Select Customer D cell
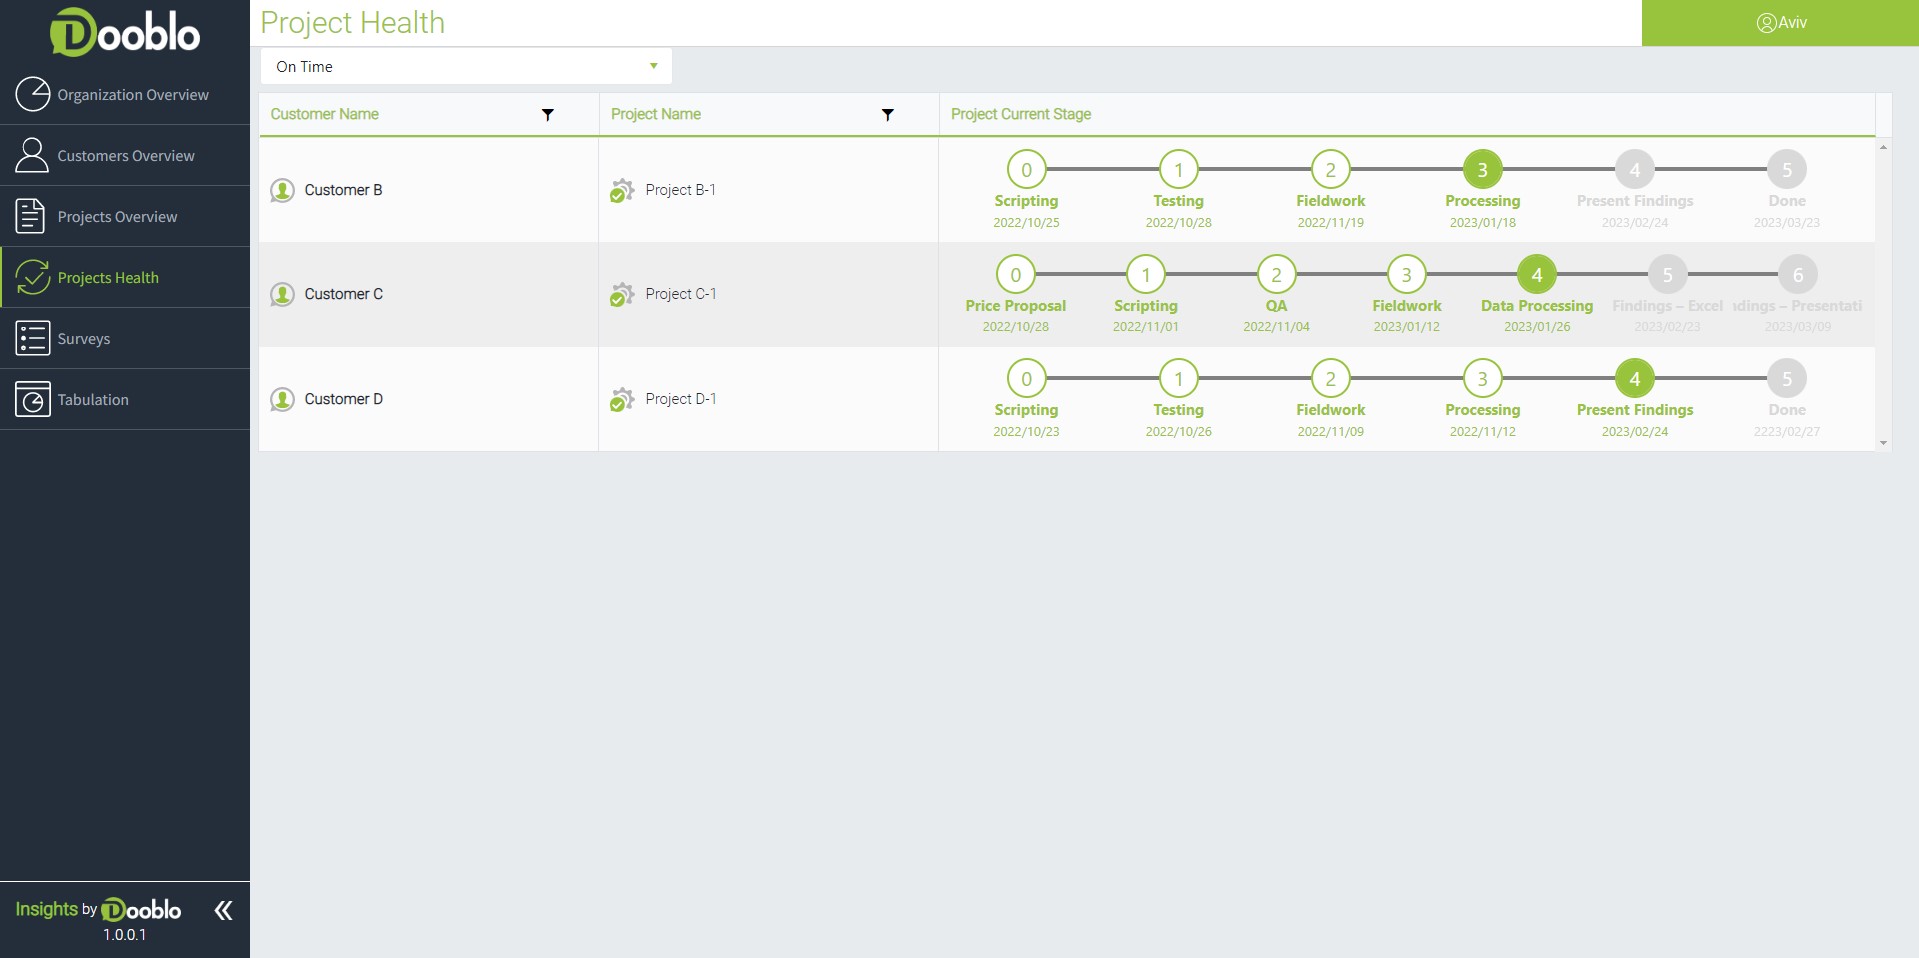The width and height of the screenshot is (1919, 958). pos(428,399)
